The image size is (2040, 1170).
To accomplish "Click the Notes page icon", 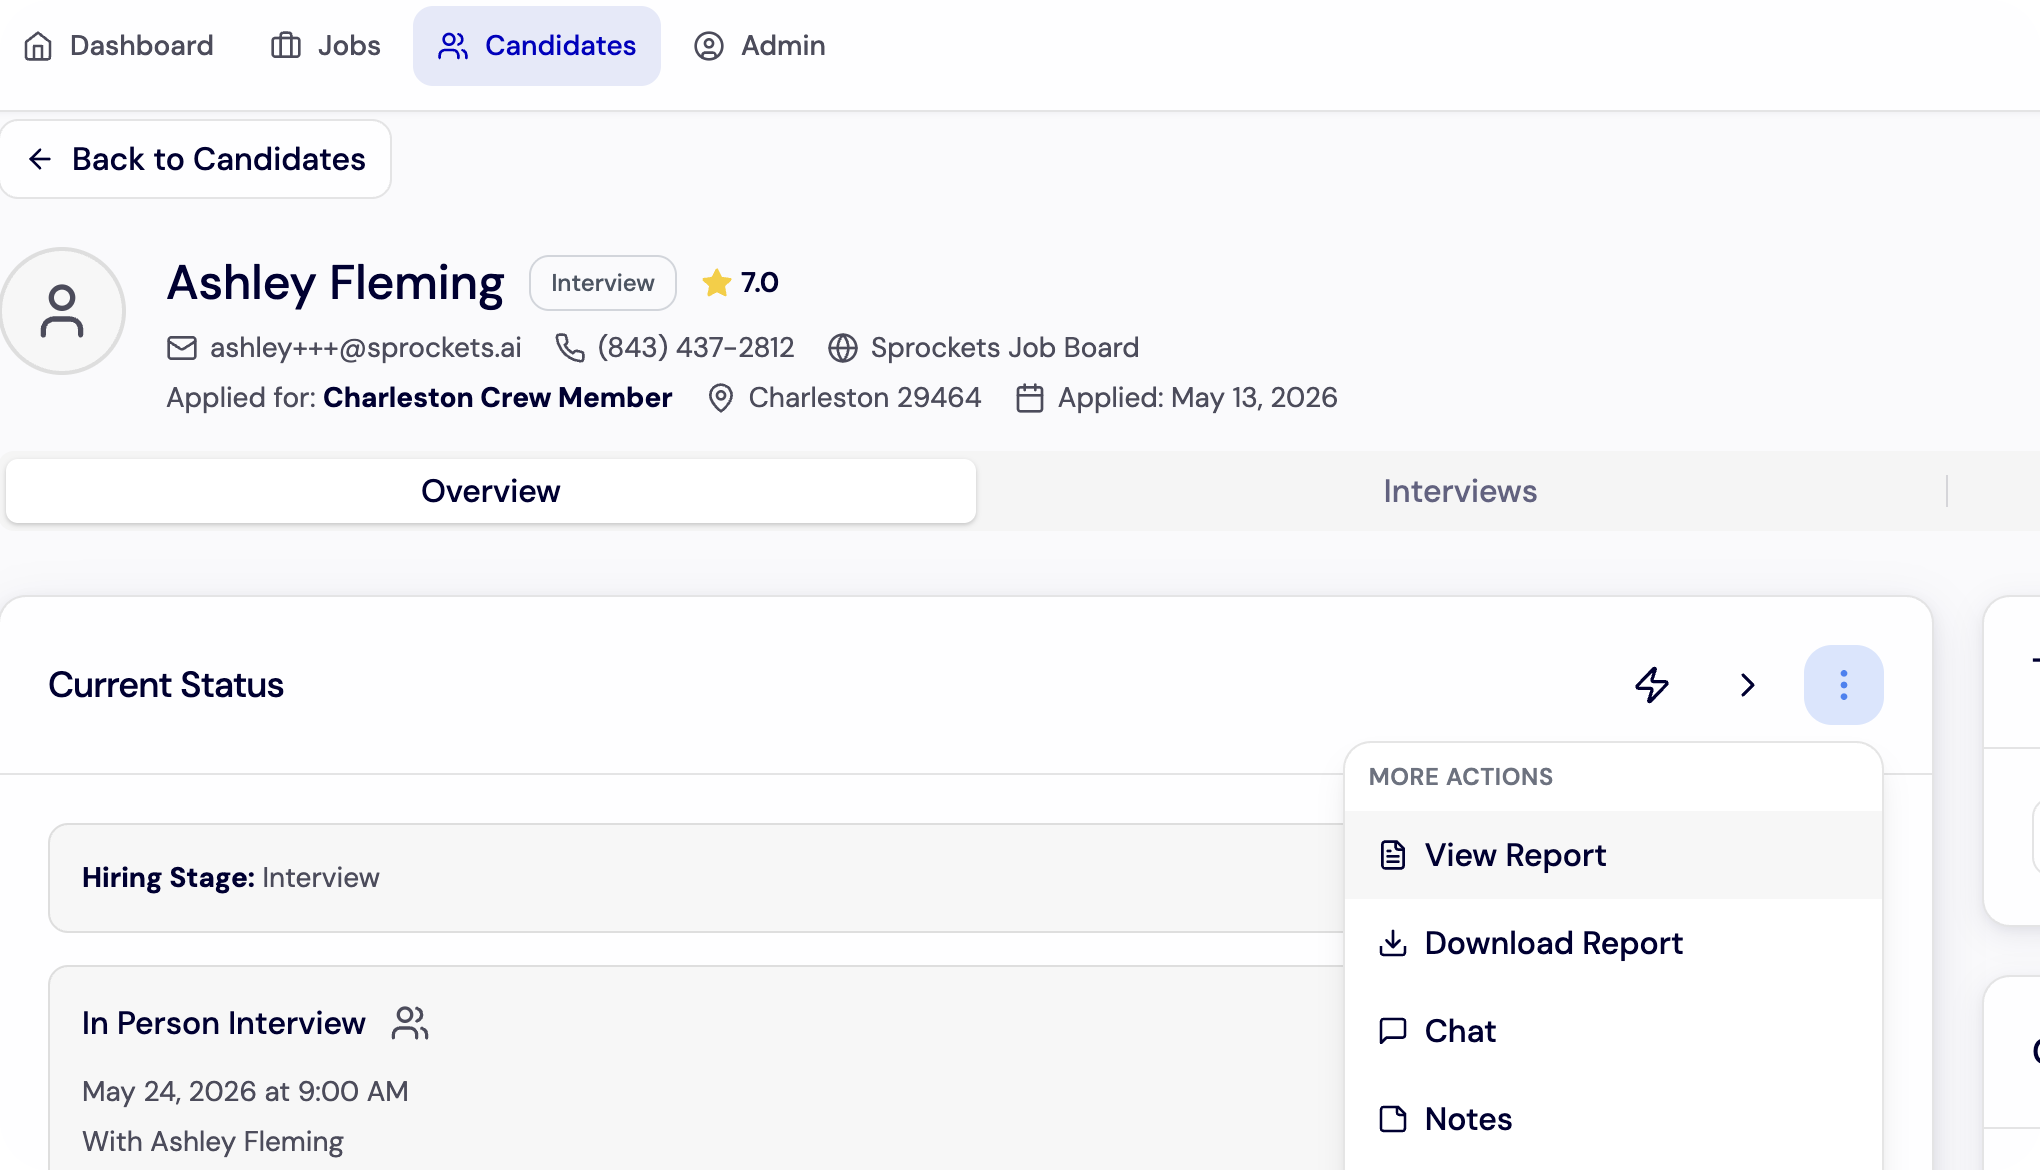I will (x=1392, y=1119).
